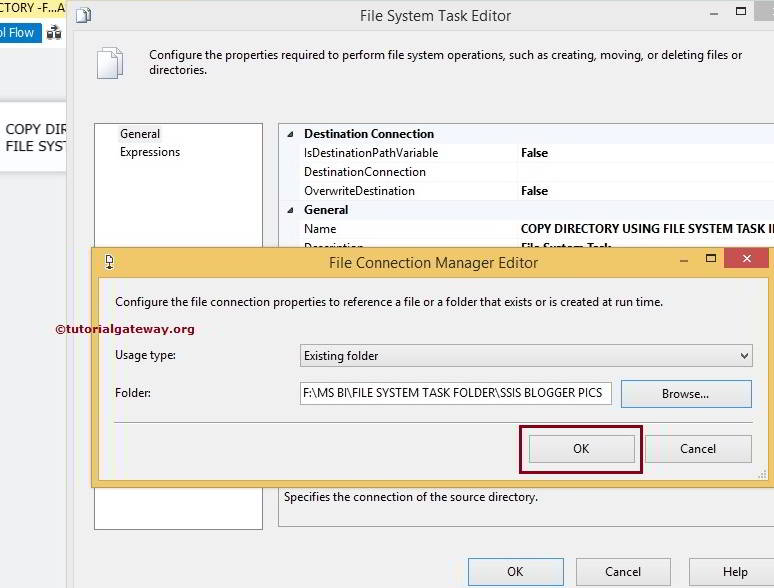
Task: Click OK in File System Task Editor
Action: tap(515, 572)
